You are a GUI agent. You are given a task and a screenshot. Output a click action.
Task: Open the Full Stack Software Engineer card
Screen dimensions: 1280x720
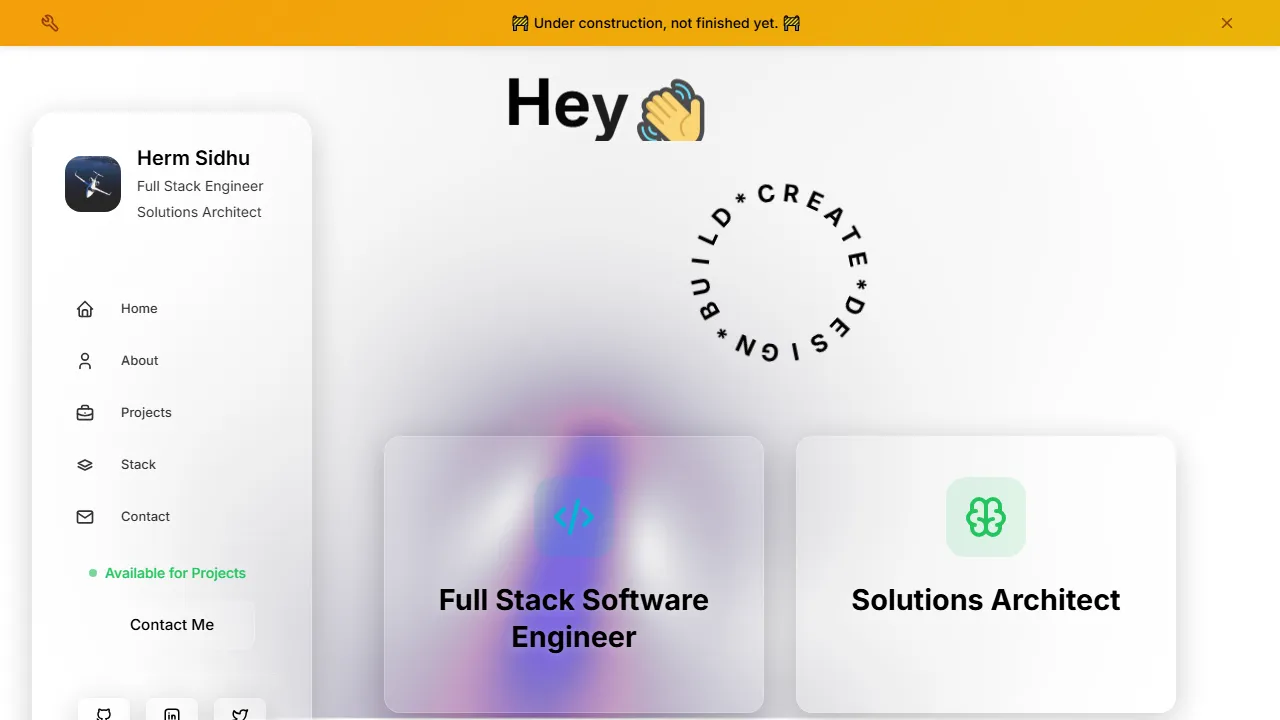click(x=574, y=575)
